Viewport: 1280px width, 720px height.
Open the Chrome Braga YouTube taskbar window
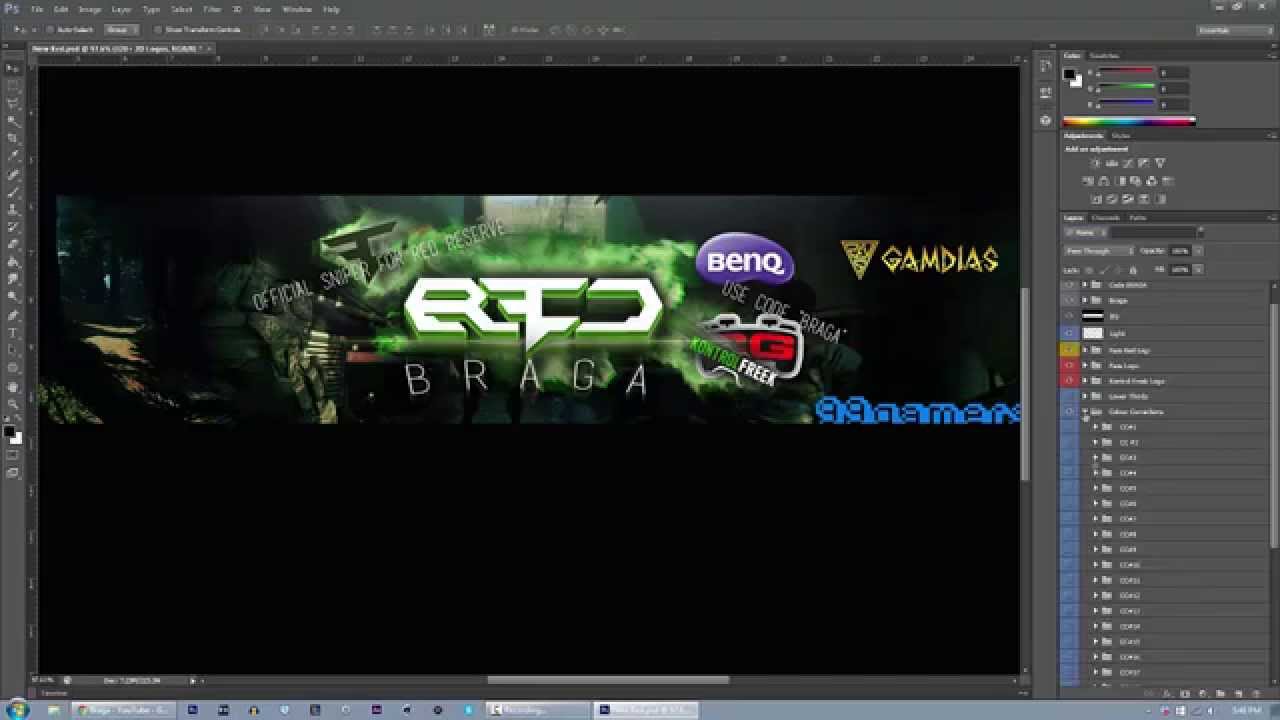coord(125,710)
